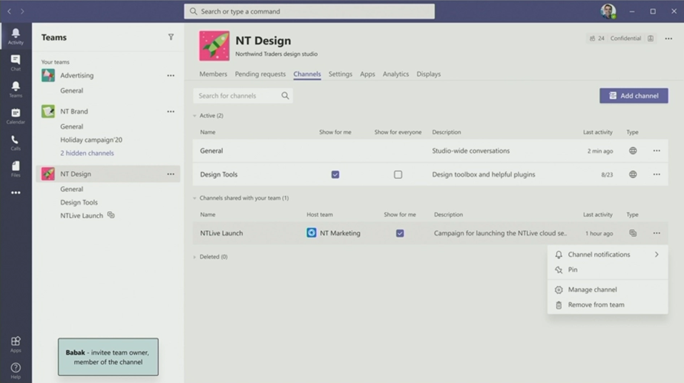Click NT Marketing host team icon
This screenshot has height=383, width=684.
pos(311,233)
